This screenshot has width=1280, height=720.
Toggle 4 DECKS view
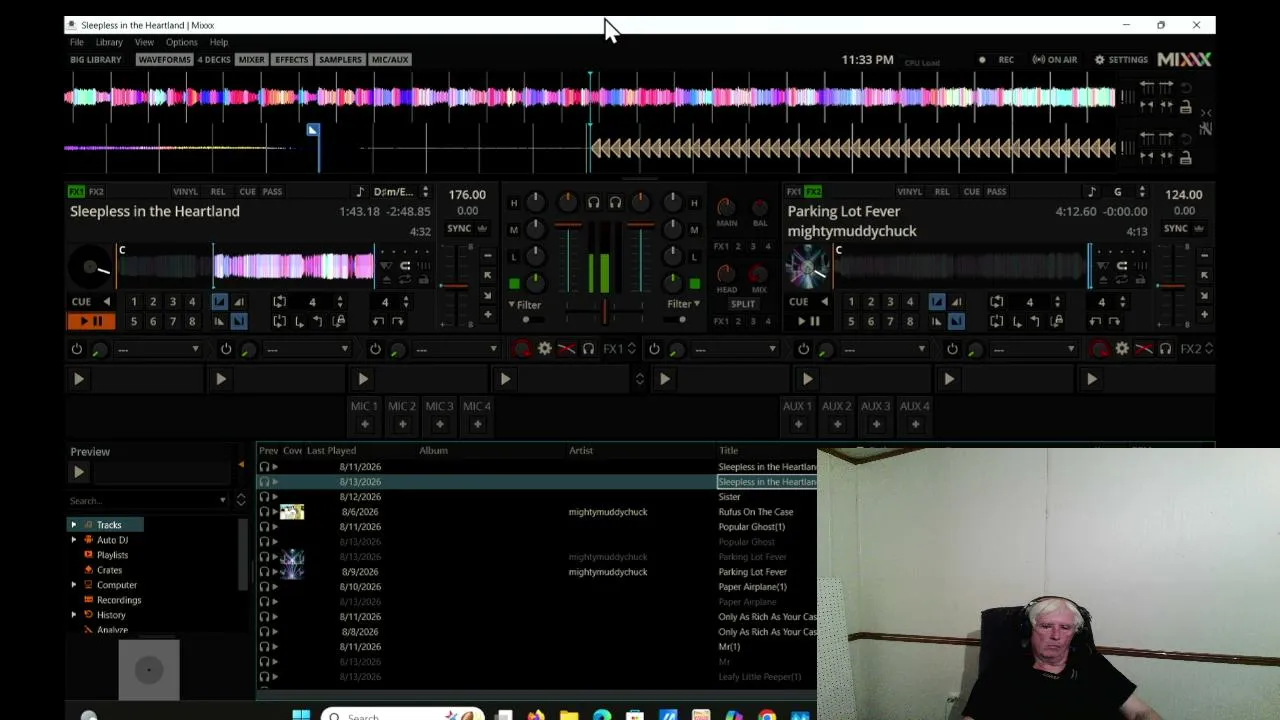click(214, 60)
